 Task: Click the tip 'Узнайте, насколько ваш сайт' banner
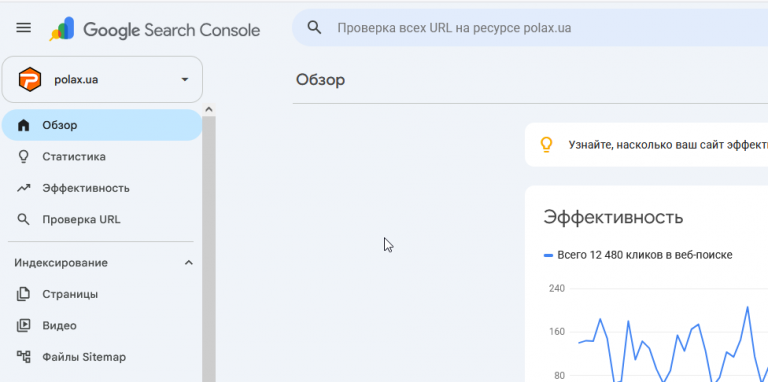pos(646,145)
